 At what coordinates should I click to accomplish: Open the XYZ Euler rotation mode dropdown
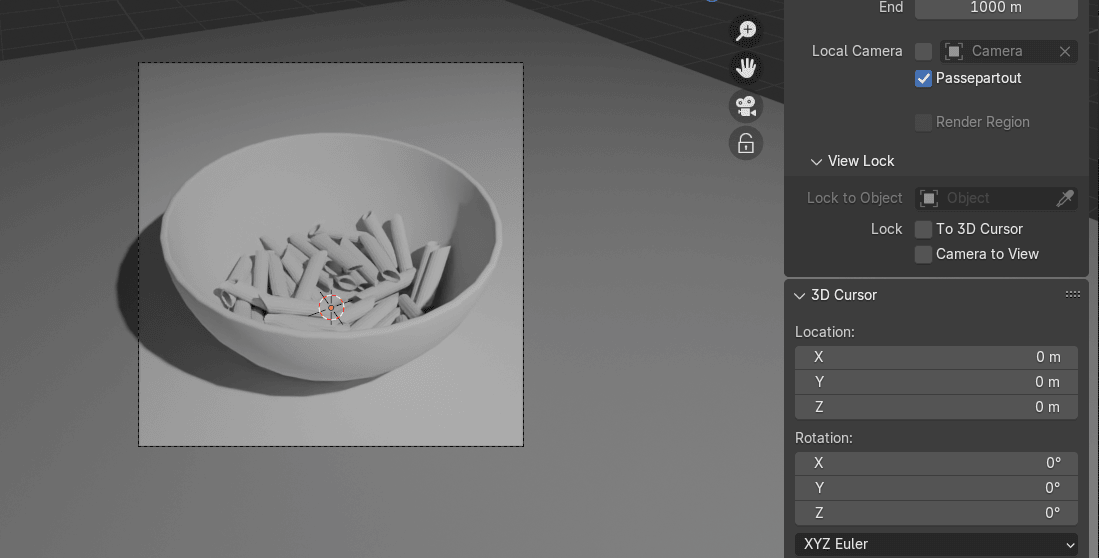coord(936,544)
